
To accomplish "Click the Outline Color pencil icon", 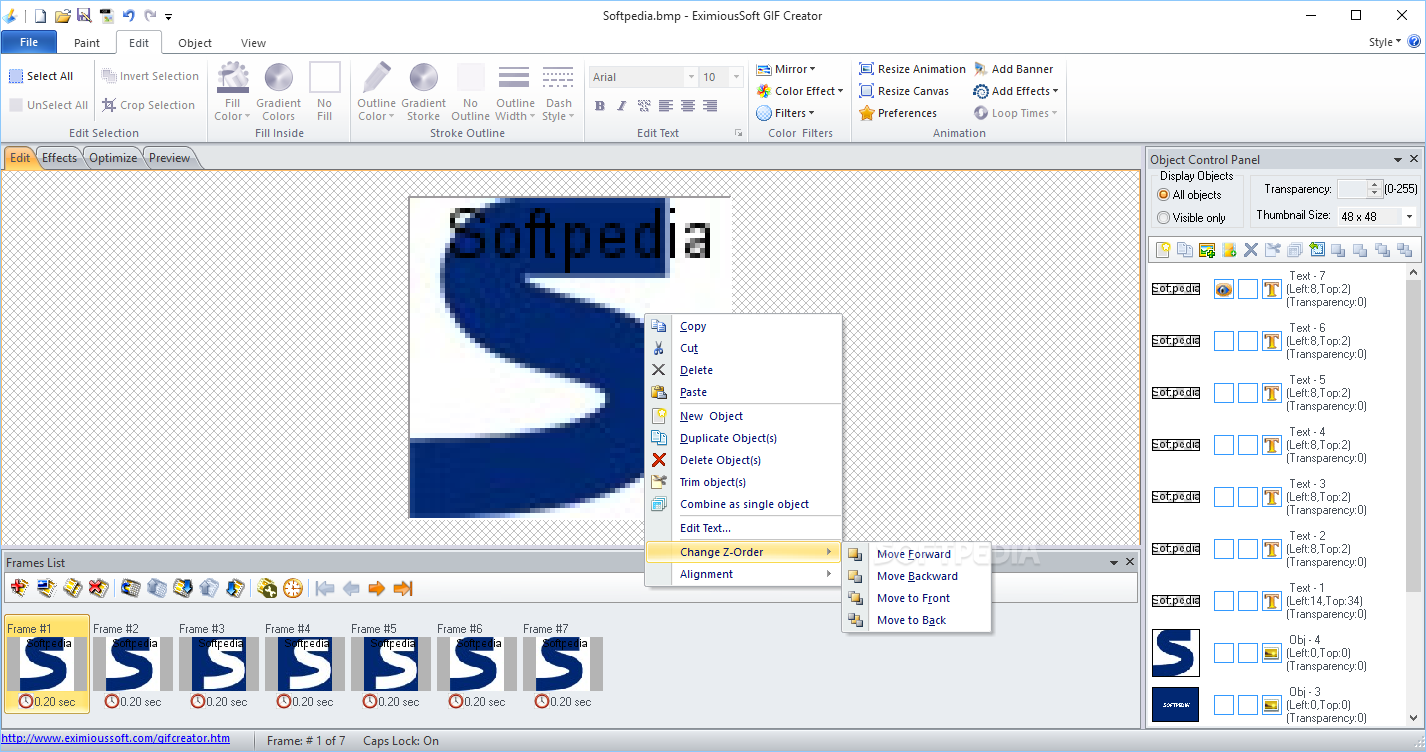I will pos(377,78).
